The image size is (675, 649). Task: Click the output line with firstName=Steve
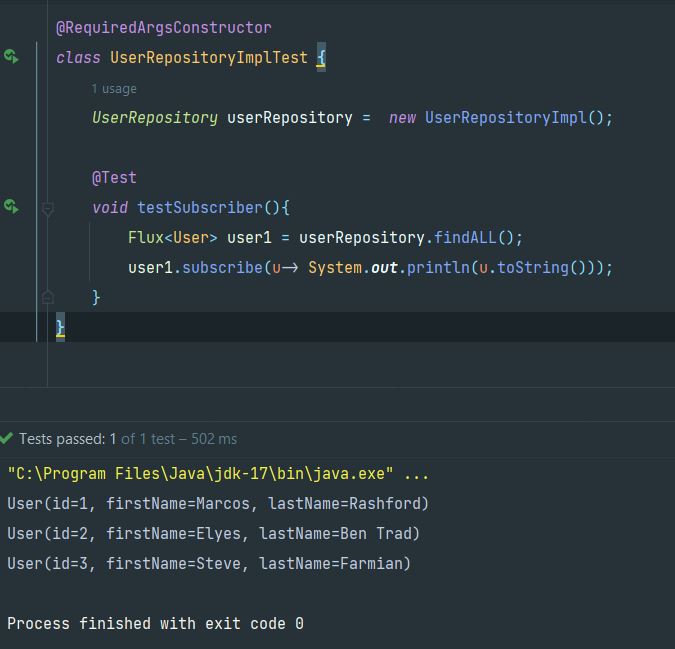pos(209,563)
